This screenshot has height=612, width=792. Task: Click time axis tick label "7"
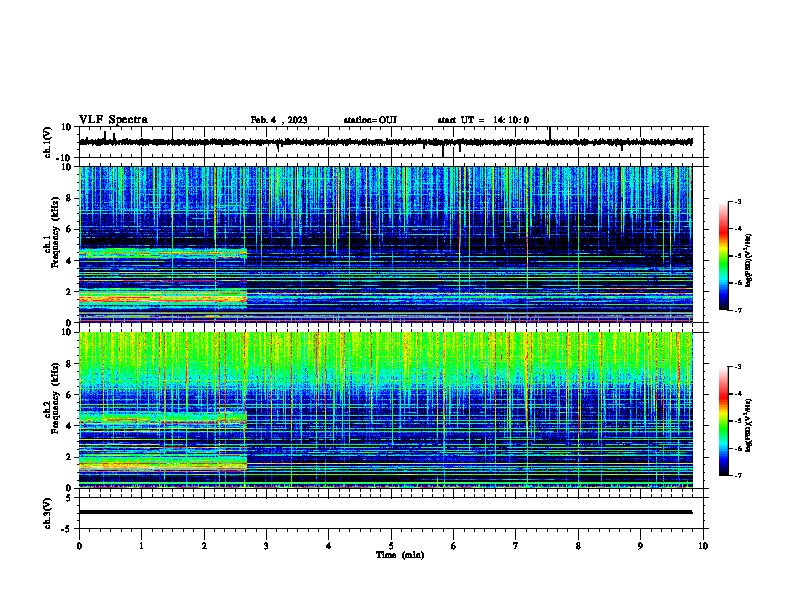click(516, 546)
